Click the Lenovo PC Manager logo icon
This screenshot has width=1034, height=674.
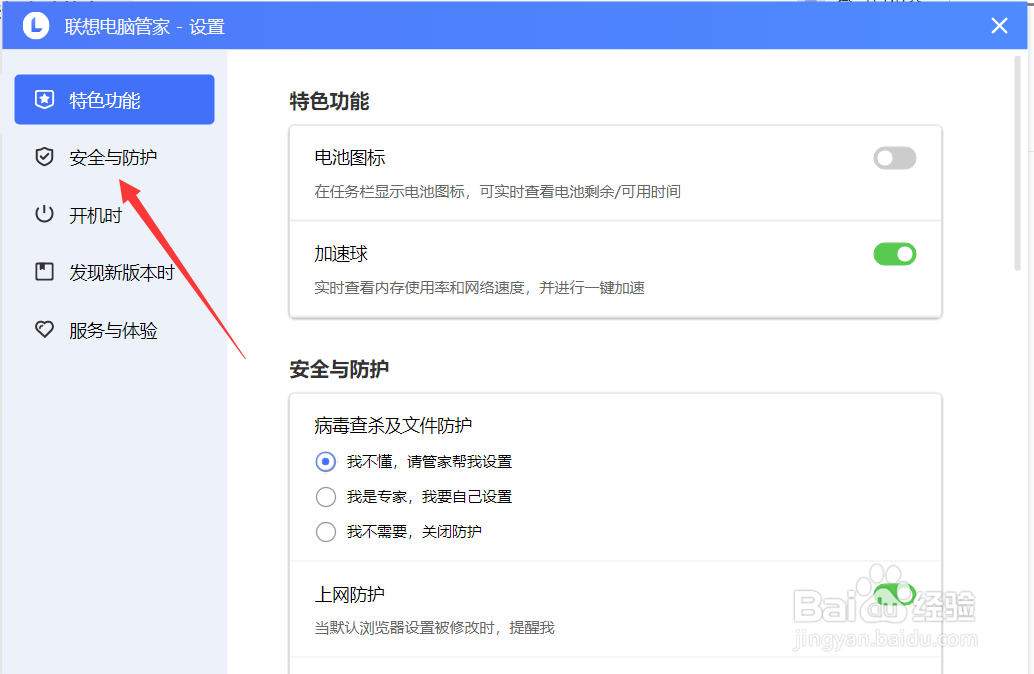click(36, 26)
